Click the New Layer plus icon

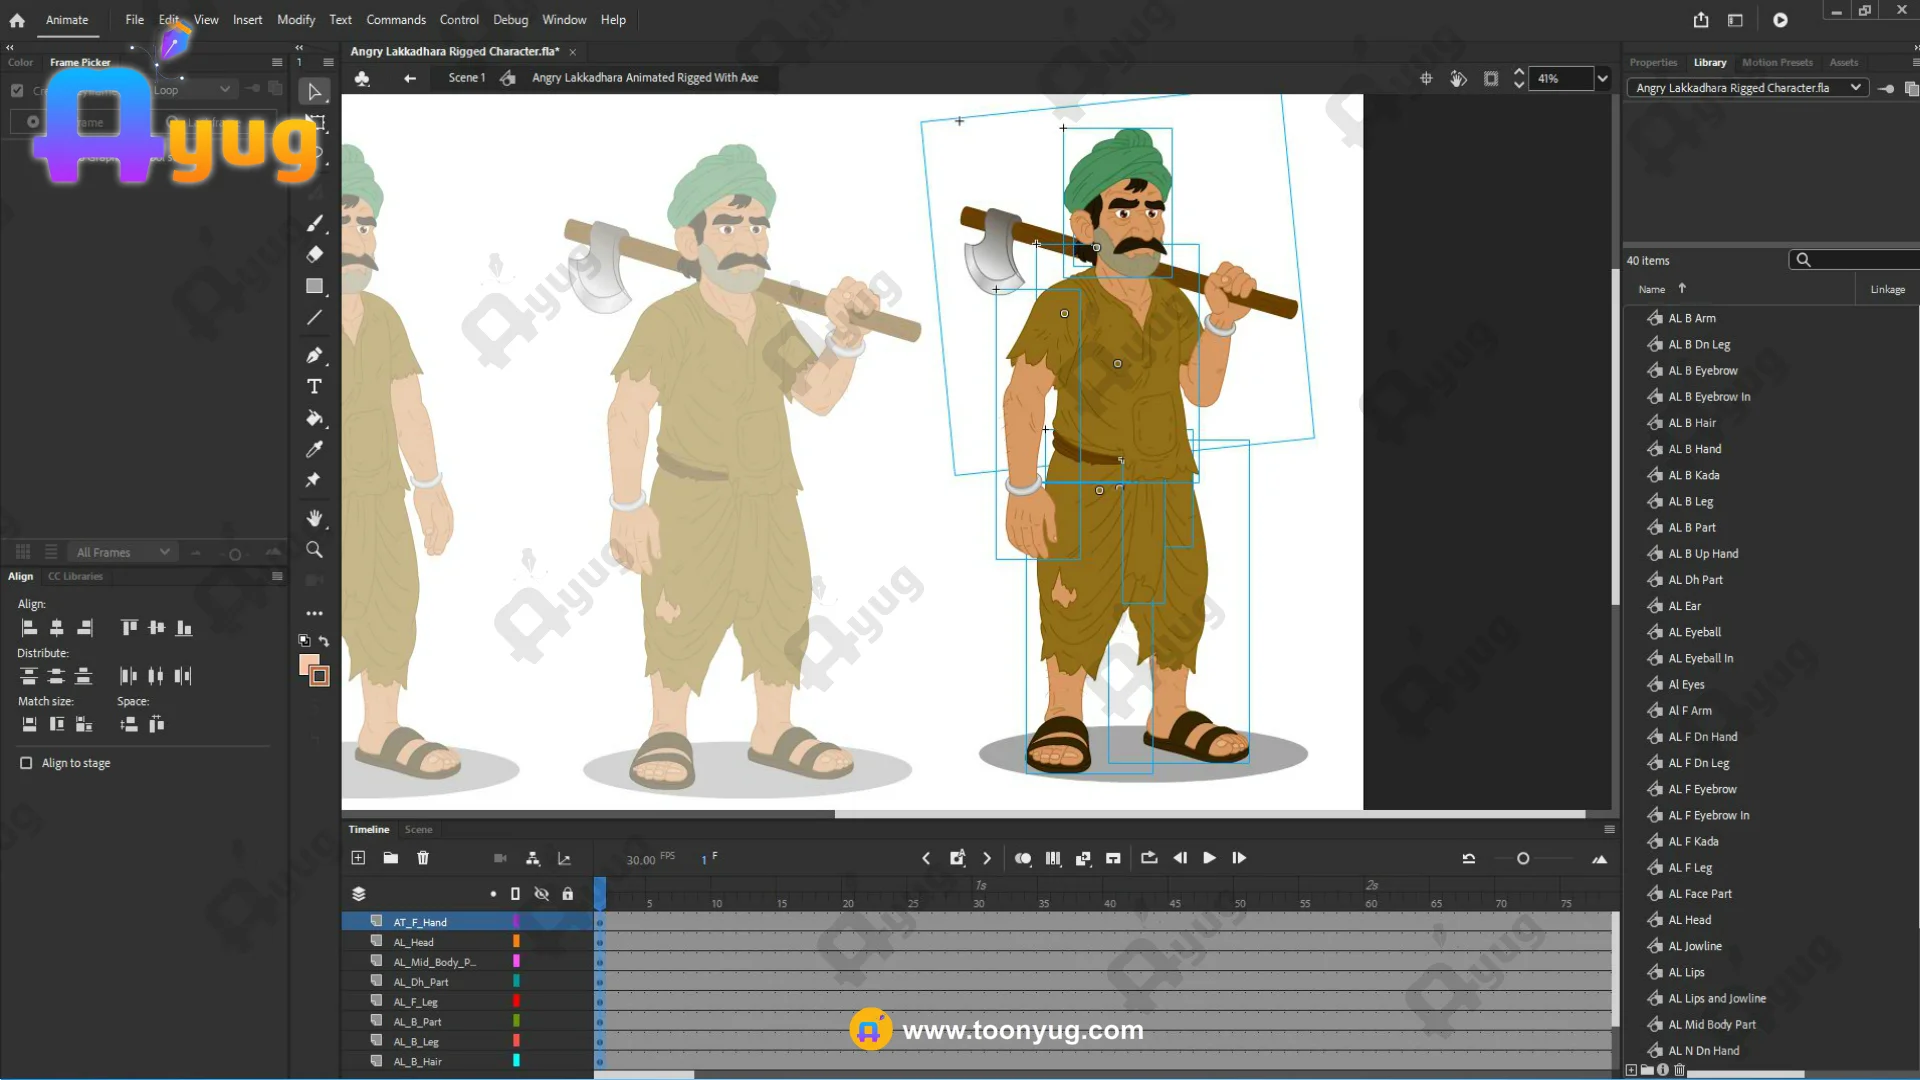tap(358, 858)
